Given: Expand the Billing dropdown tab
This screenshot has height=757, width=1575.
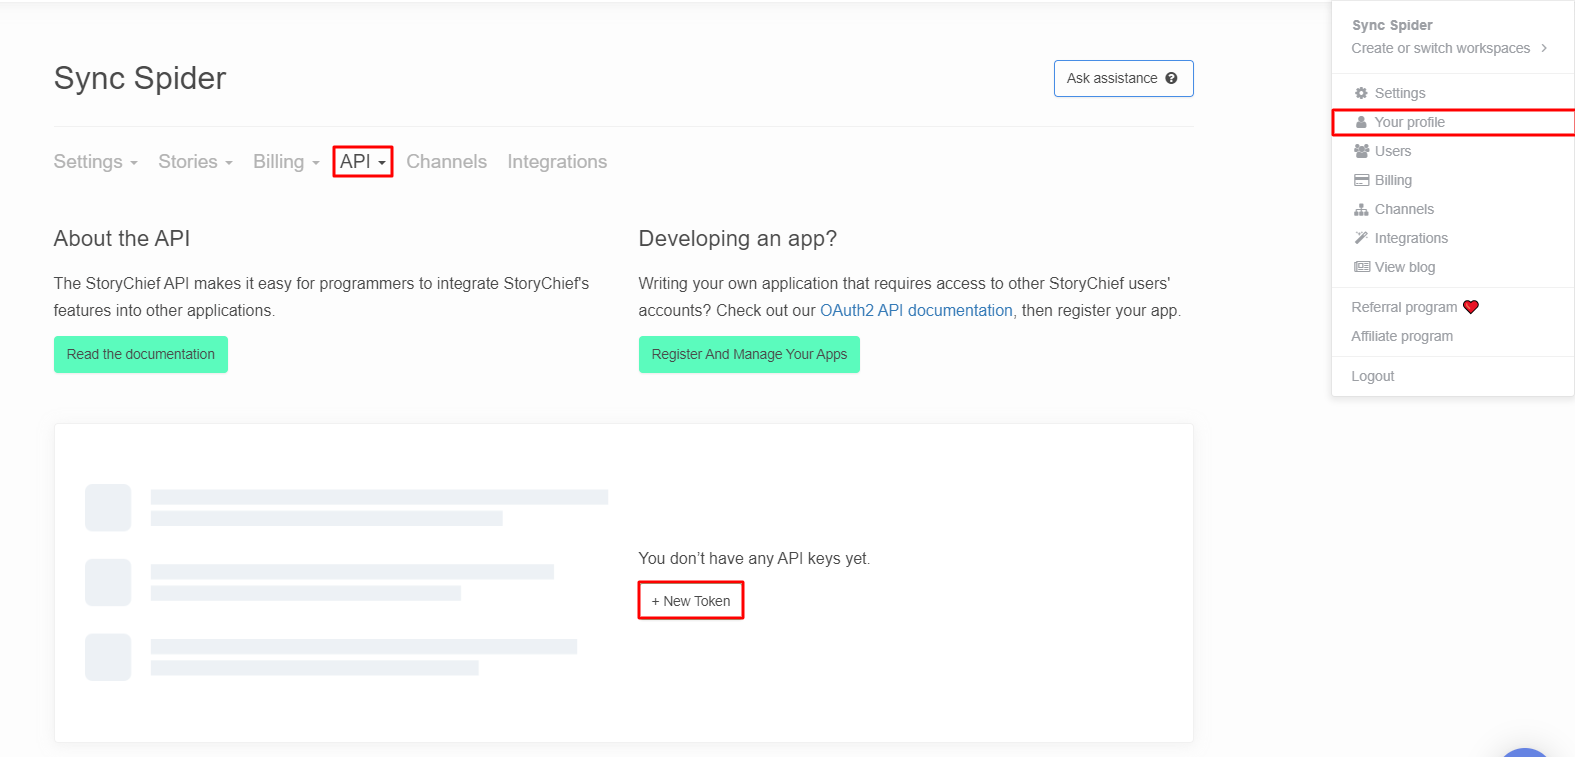Looking at the screenshot, I should point(286,162).
